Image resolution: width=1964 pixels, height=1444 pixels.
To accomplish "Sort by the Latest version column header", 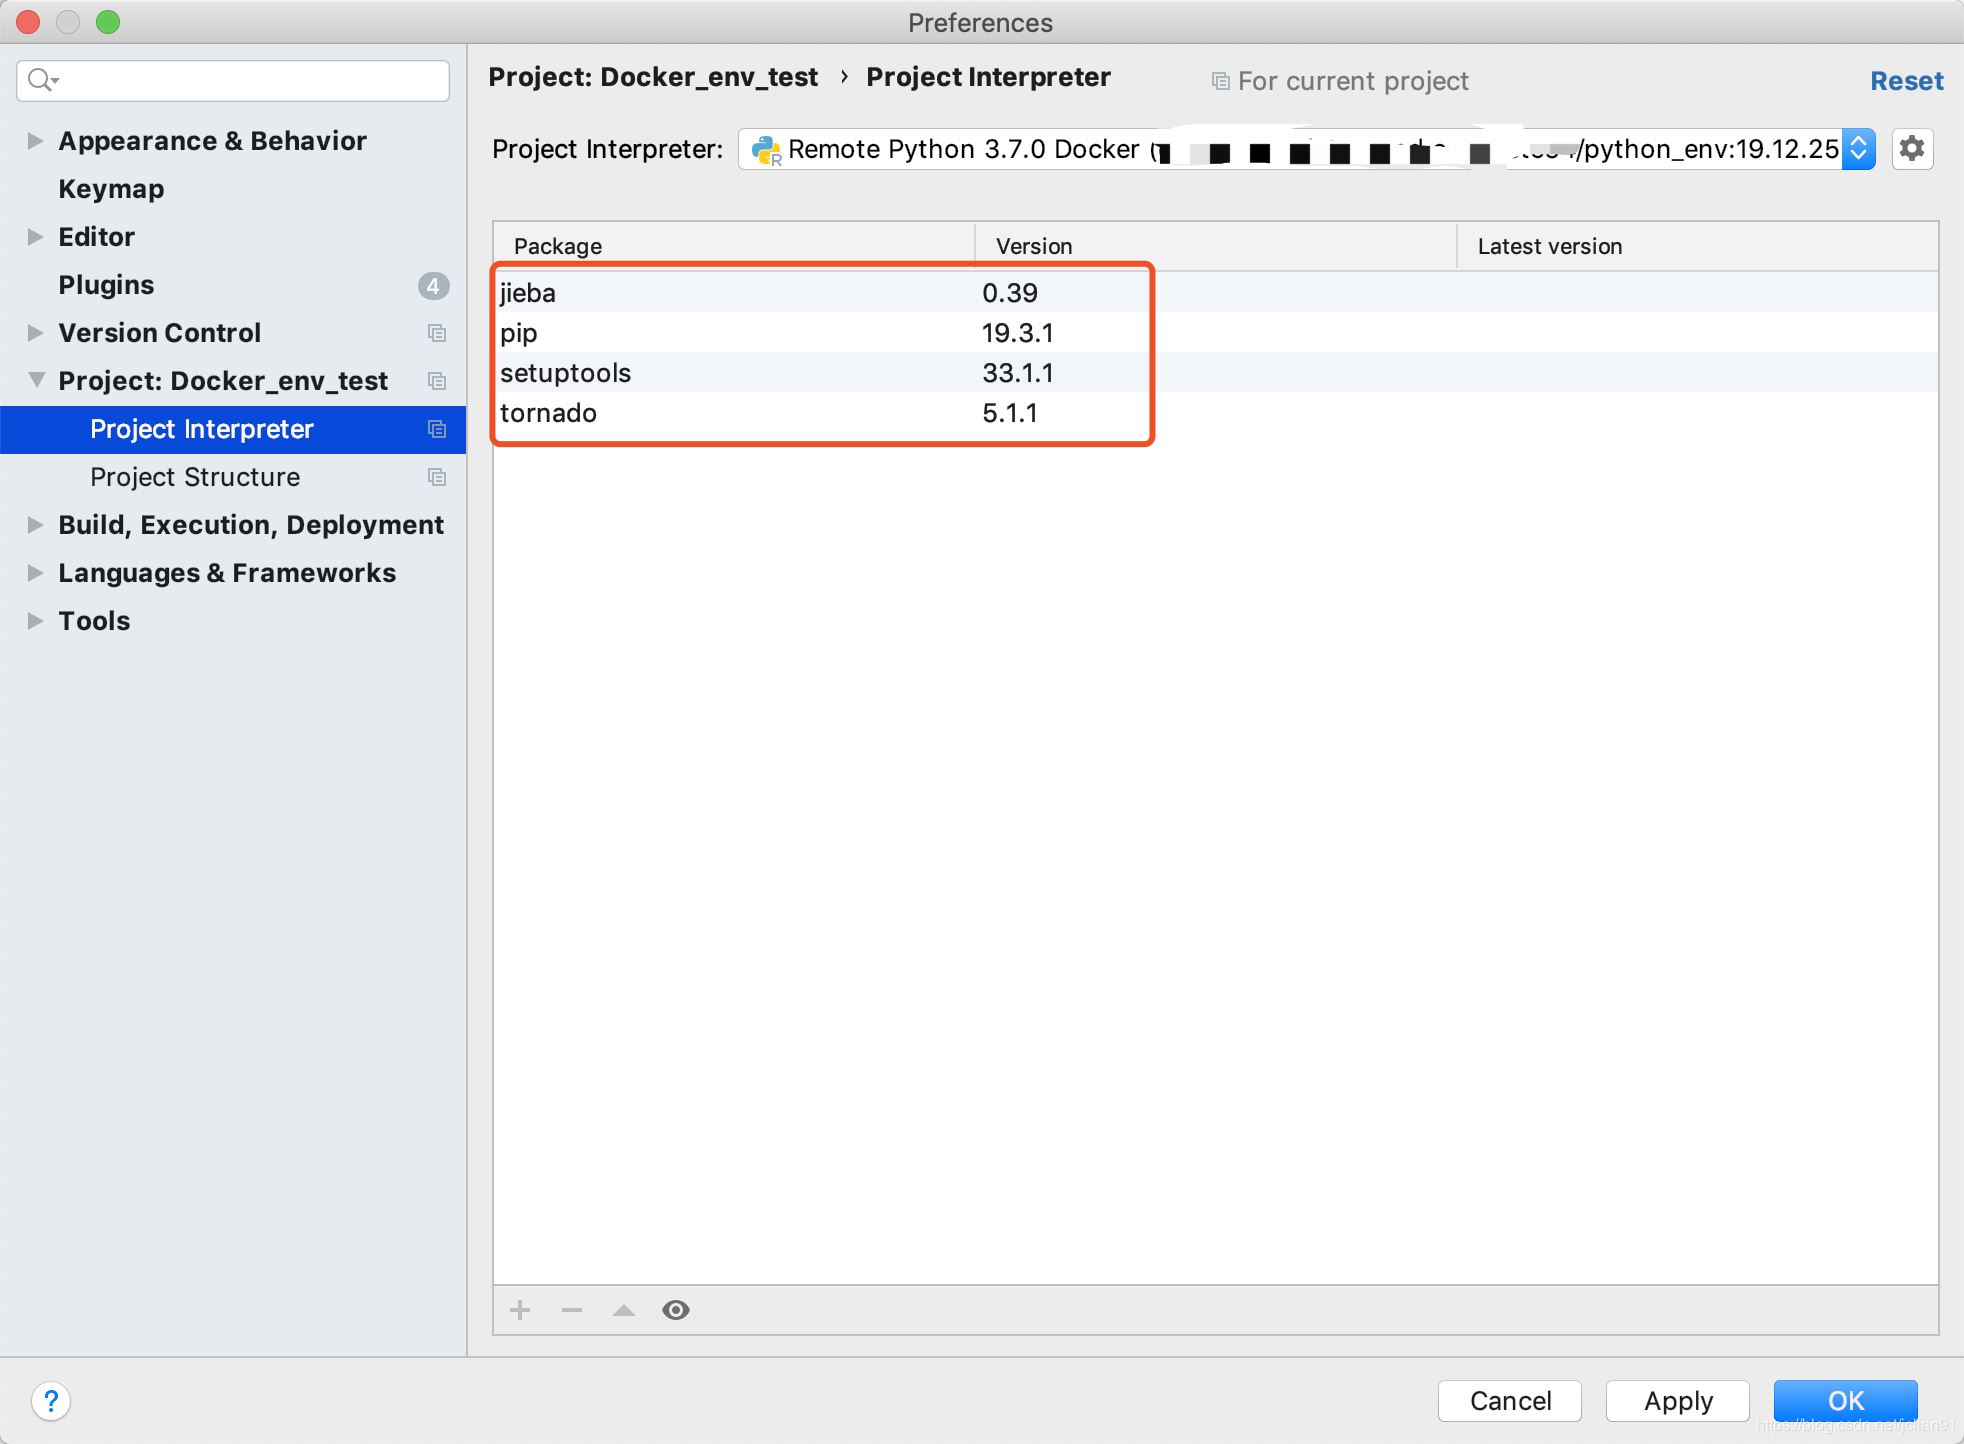I will 1550,246.
